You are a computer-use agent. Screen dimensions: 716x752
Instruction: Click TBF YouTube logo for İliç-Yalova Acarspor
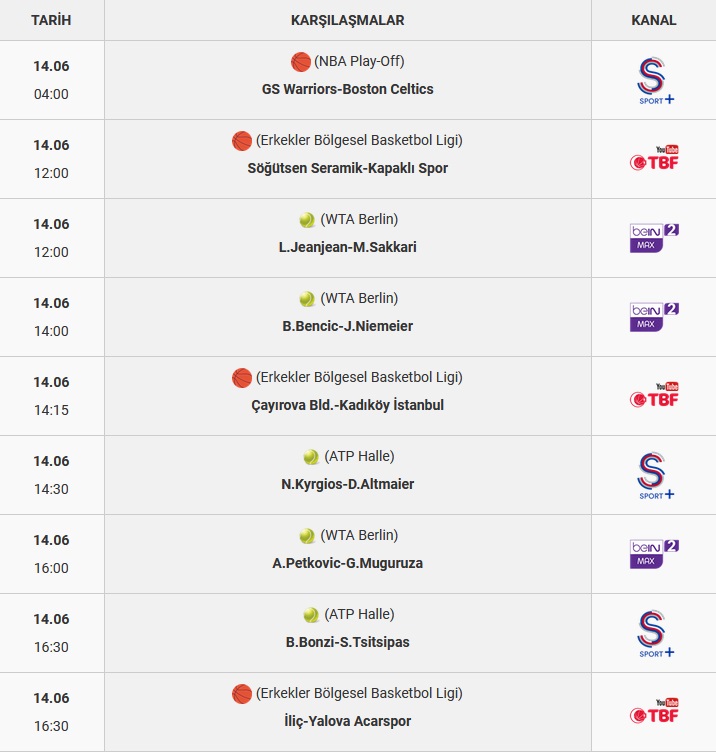[654, 711]
